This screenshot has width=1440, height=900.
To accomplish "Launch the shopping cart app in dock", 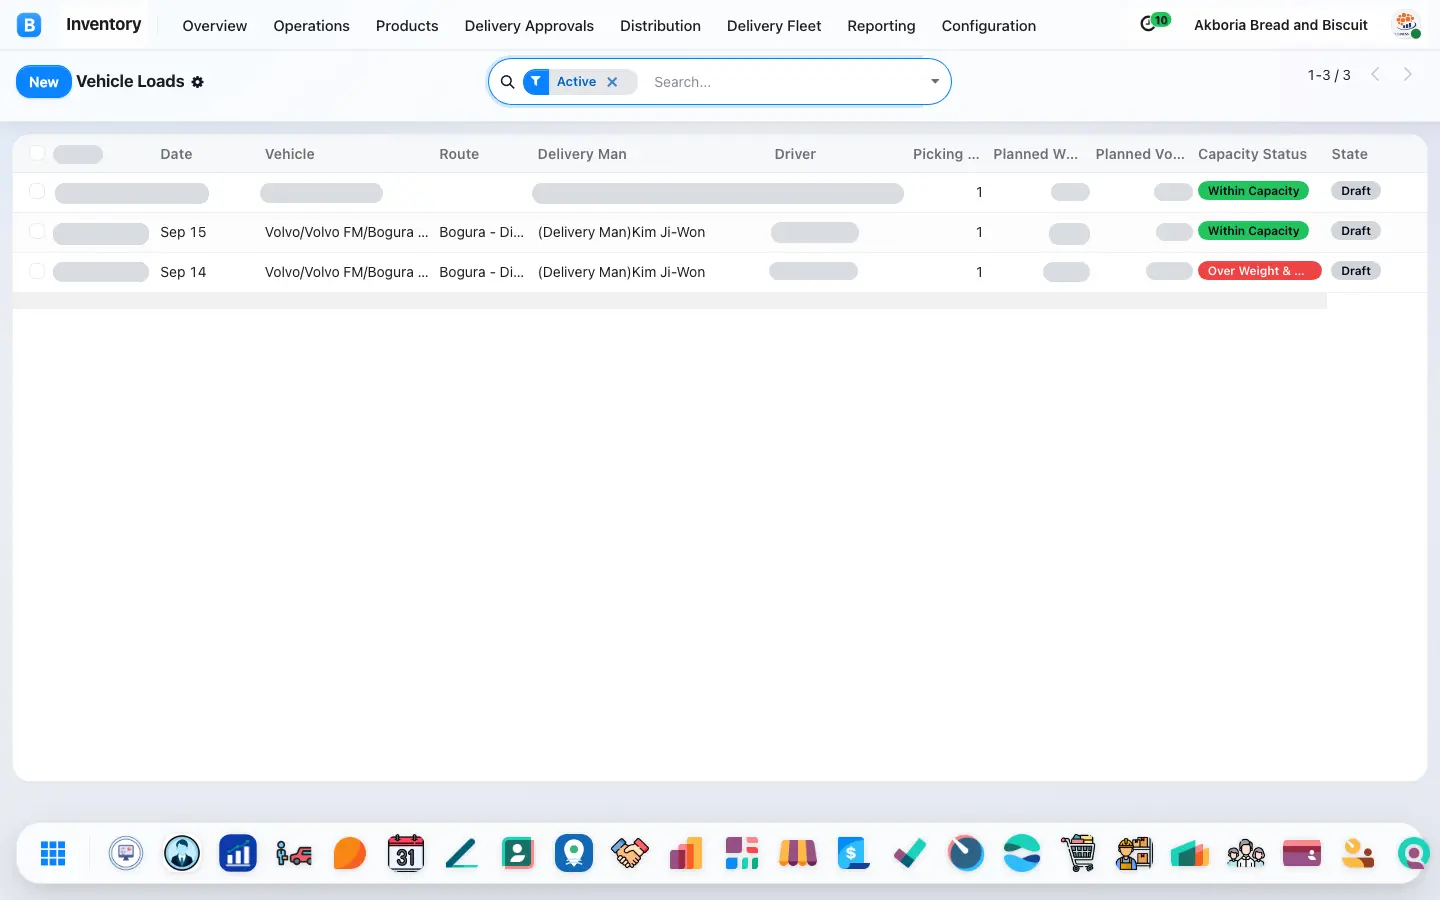I will coord(1078,853).
